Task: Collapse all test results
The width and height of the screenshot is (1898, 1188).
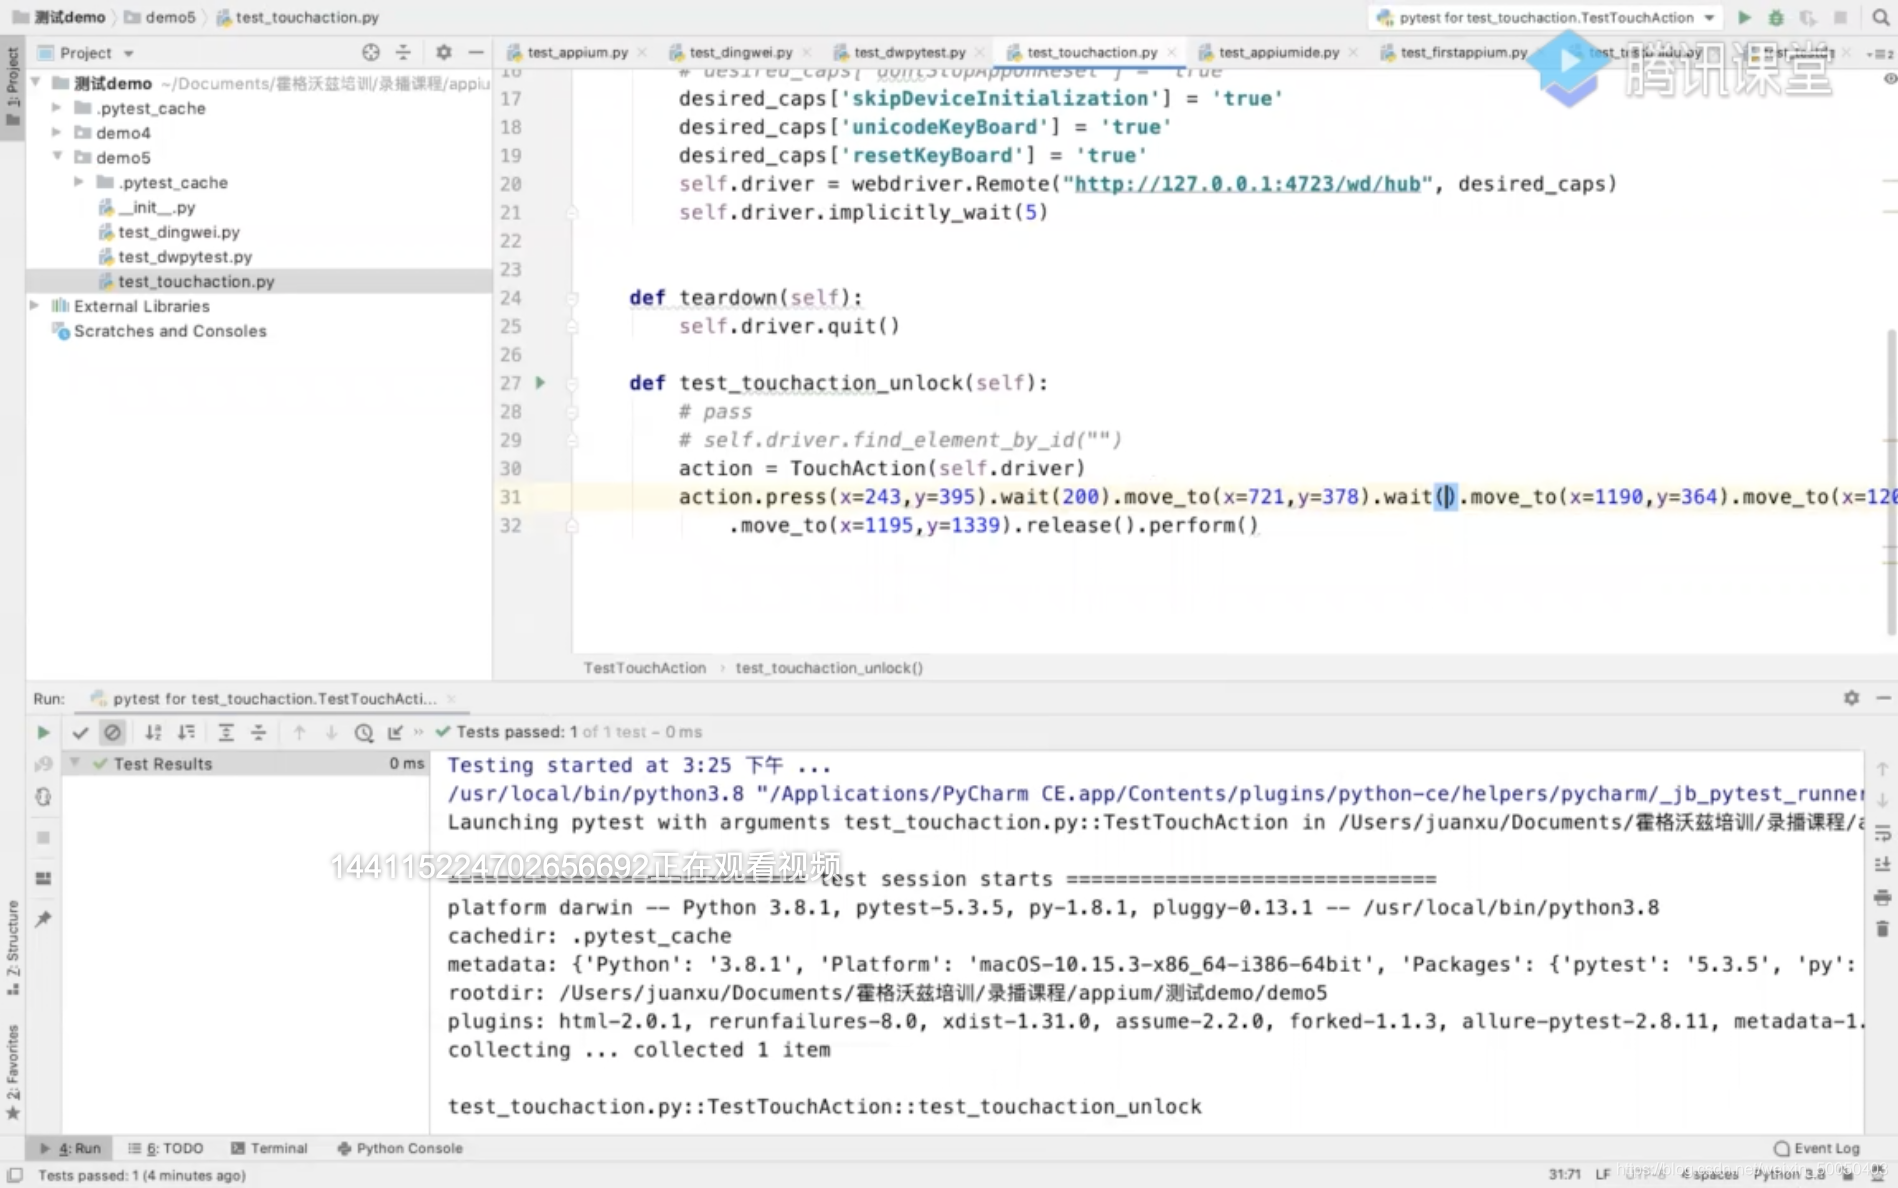Action: [x=258, y=732]
